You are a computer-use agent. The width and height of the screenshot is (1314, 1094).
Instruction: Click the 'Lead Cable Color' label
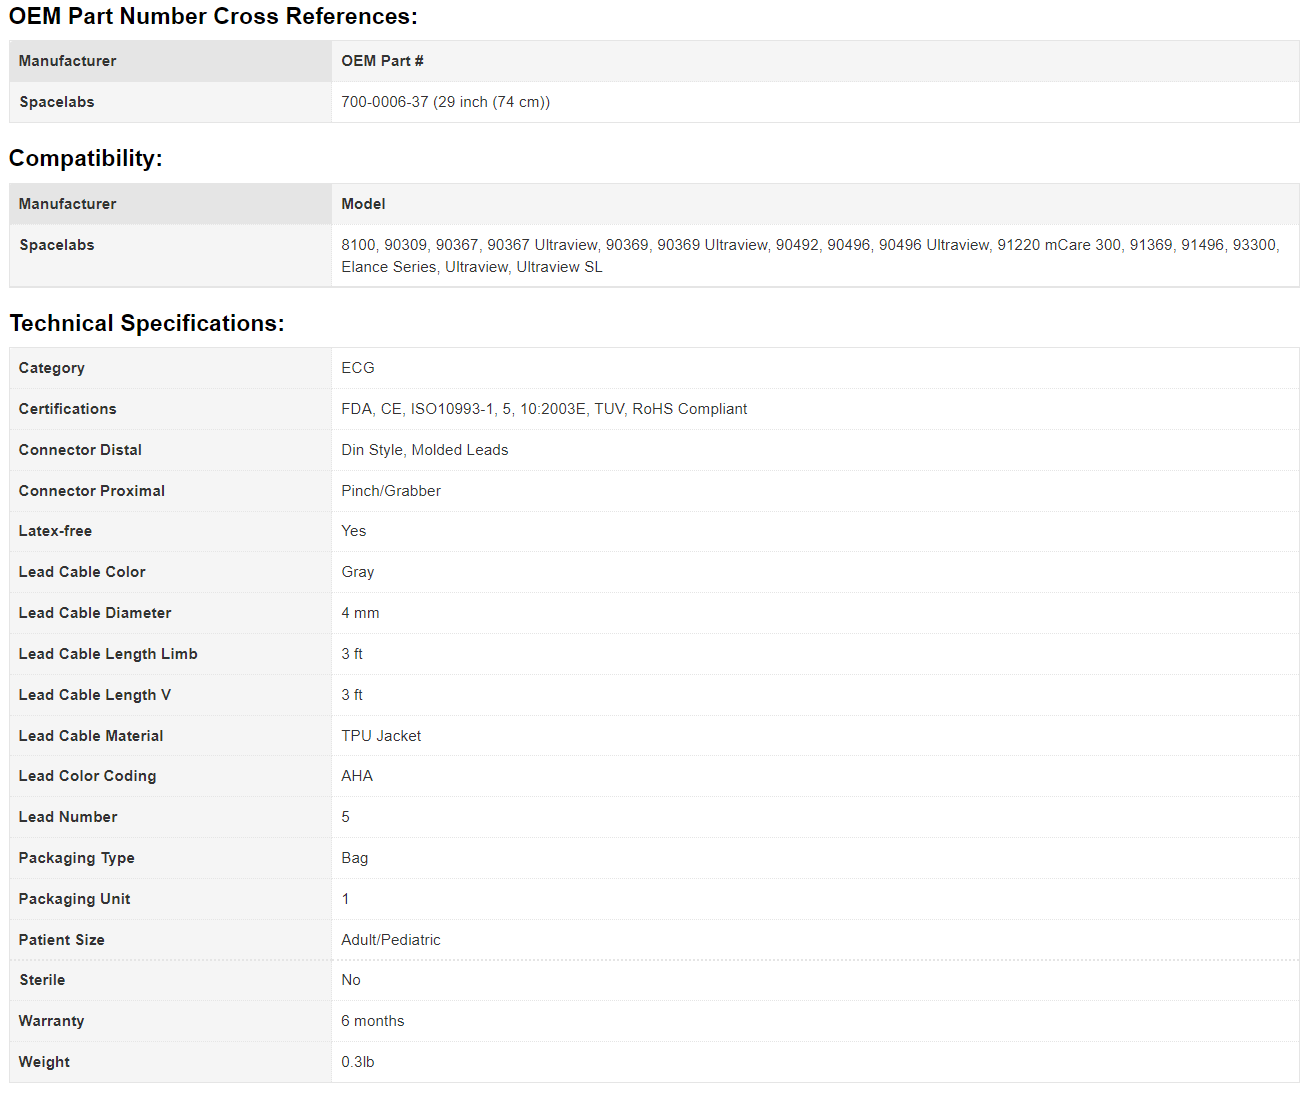(82, 572)
